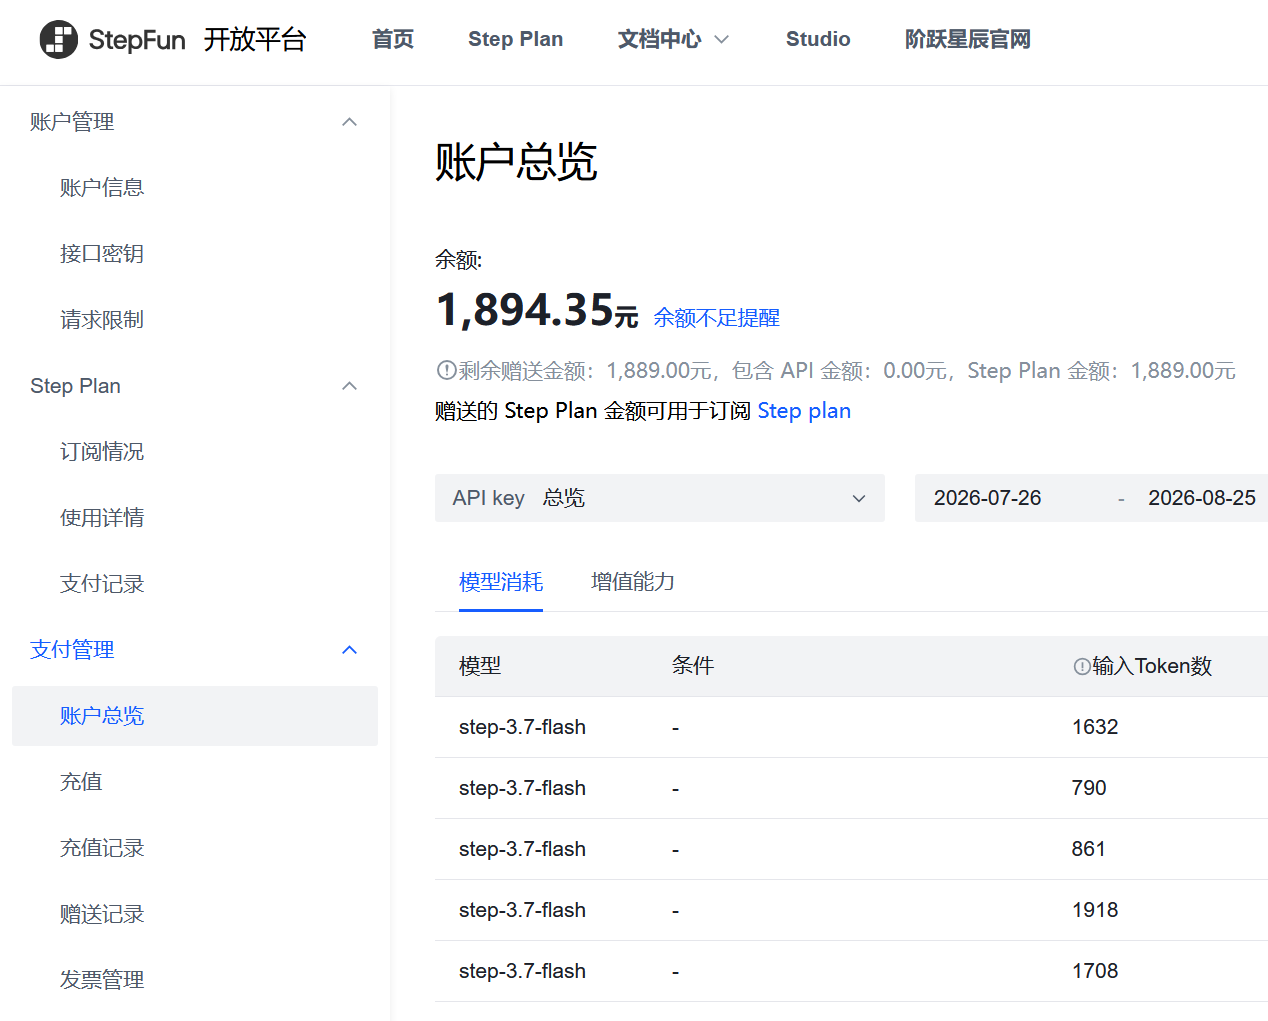Open Step Plan in top navigation
The width and height of the screenshot is (1268, 1021).
[515, 39]
